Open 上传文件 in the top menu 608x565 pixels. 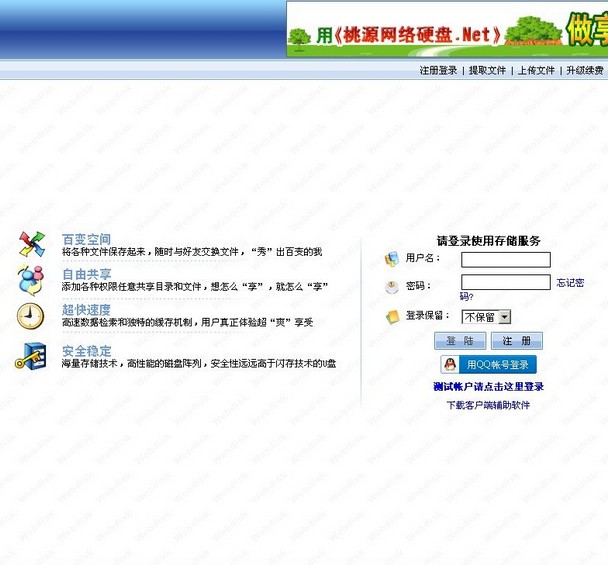(536, 71)
